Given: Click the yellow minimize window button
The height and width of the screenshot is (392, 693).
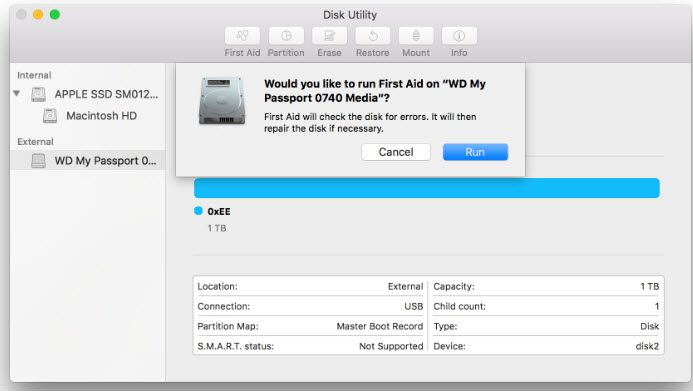Looking at the screenshot, I should [38, 15].
